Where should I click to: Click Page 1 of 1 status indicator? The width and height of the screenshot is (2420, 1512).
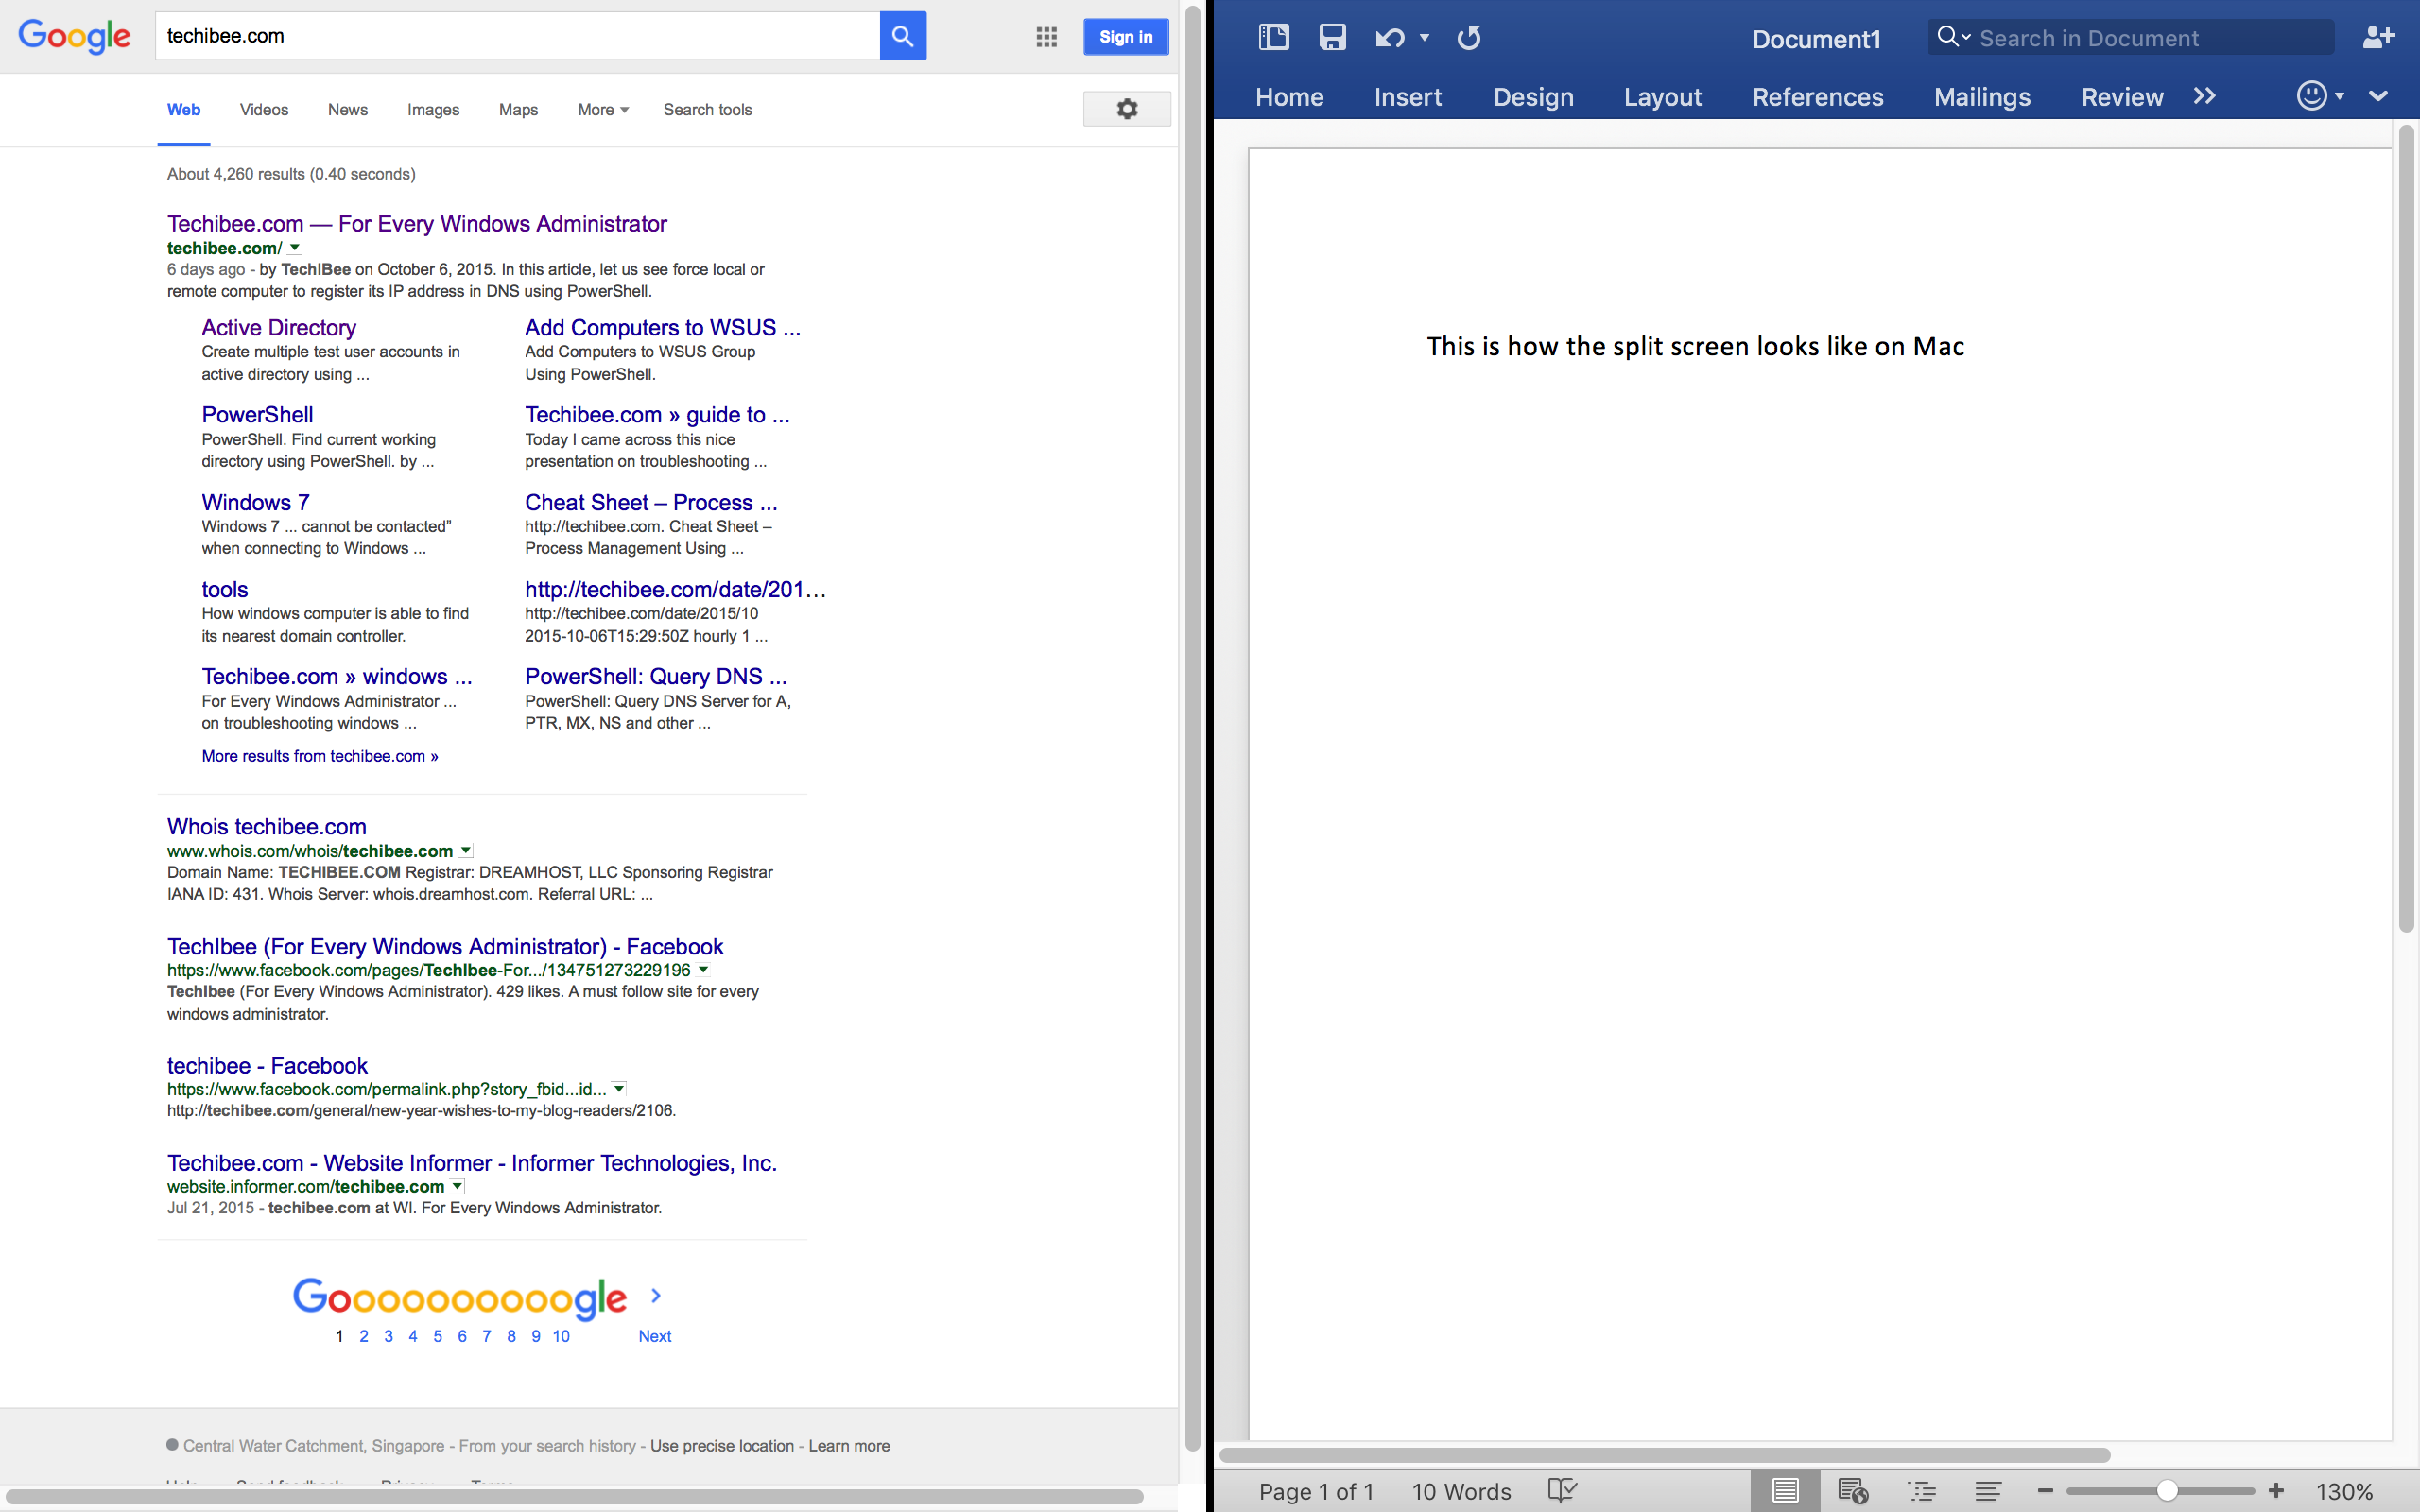1316,1491
